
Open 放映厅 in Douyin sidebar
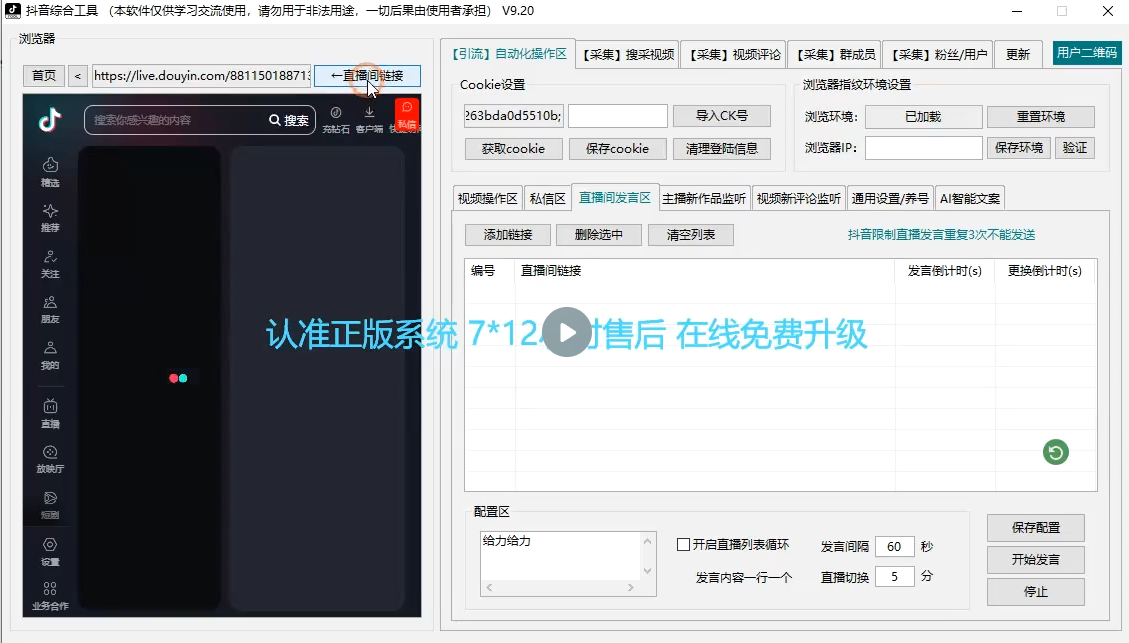50,459
